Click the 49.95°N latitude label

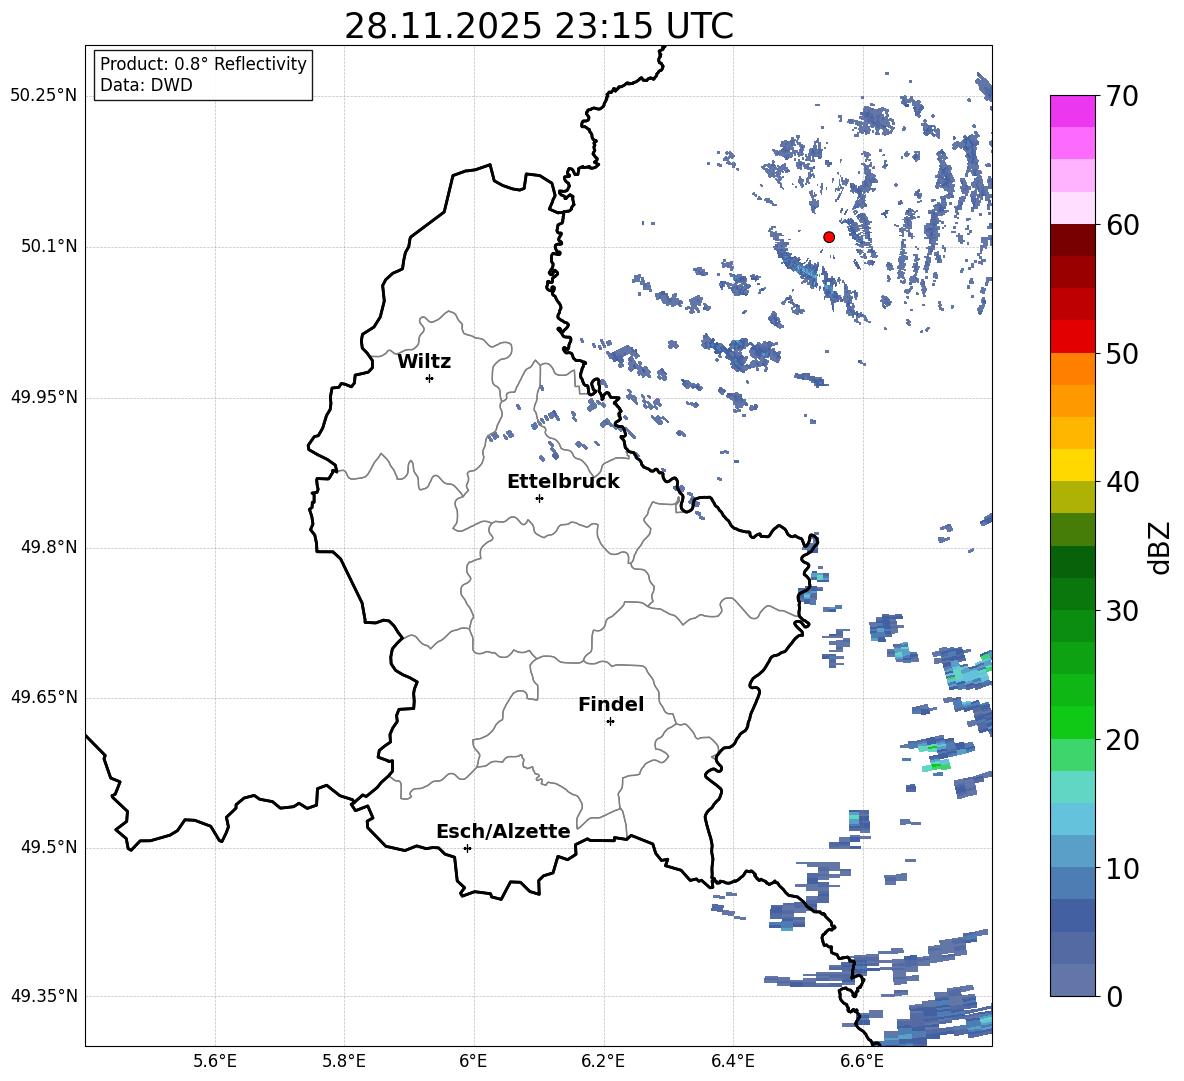pyautogui.click(x=44, y=397)
